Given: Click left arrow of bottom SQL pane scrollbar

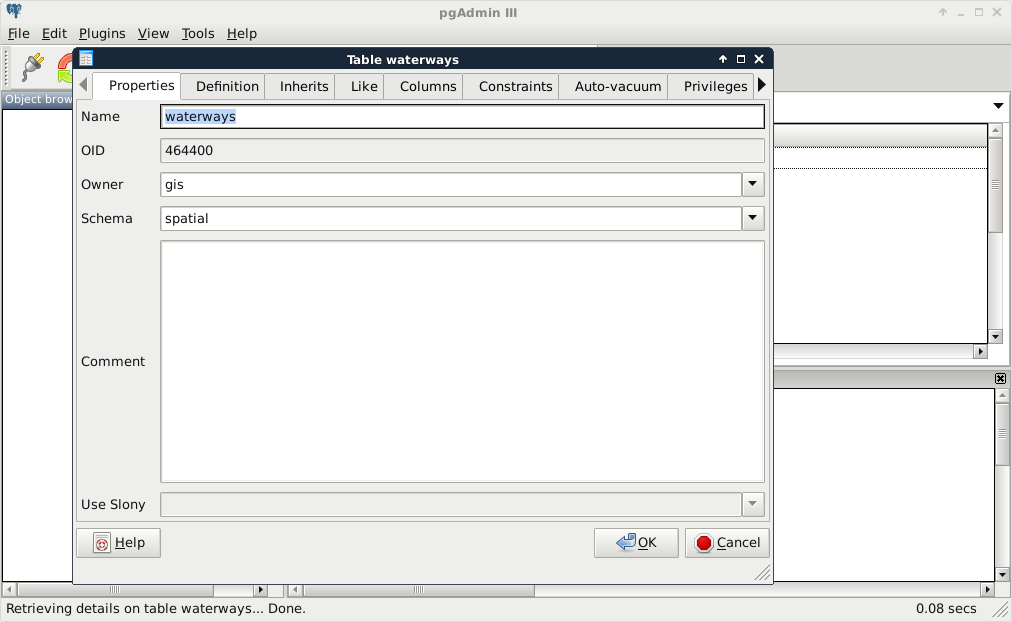Looking at the screenshot, I should click(295, 590).
